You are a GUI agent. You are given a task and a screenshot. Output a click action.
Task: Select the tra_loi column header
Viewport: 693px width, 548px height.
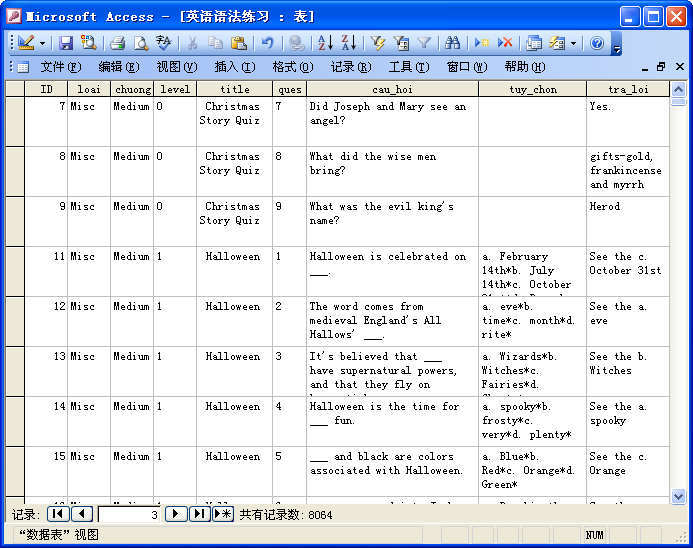click(628, 89)
